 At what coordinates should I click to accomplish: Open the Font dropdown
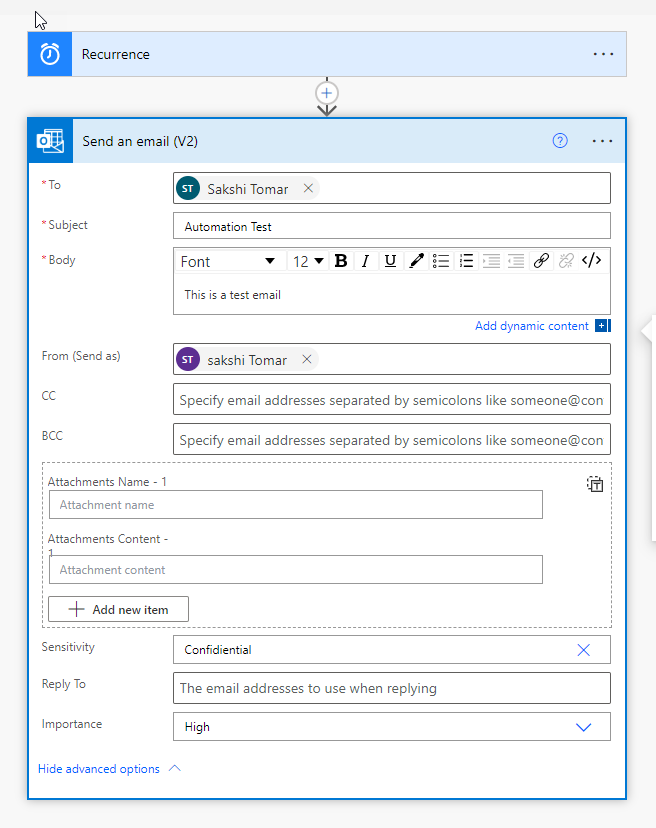click(x=230, y=261)
